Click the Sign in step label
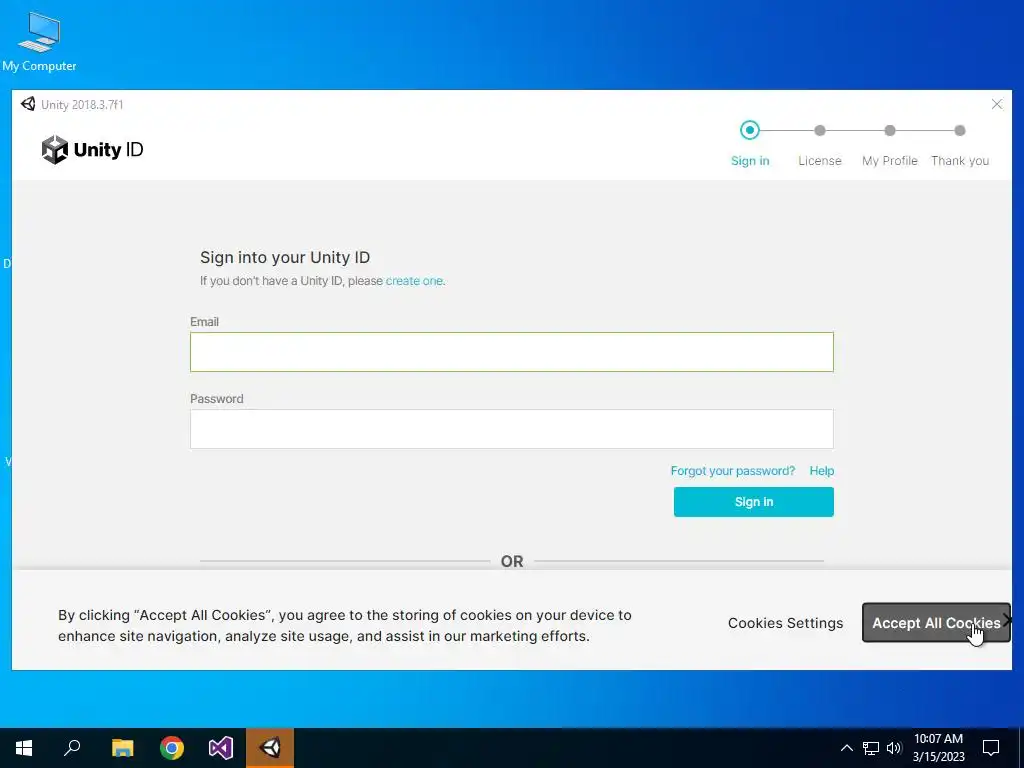The image size is (1024, 768). click(x=750, y=161)
